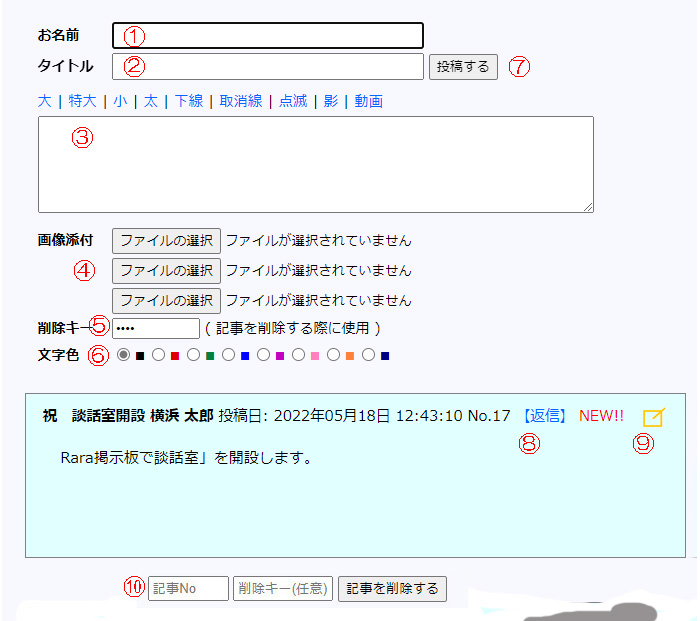Click the 【返信】 reply link on post No.17
700x621 pixels.
click(x=545, y=416)
